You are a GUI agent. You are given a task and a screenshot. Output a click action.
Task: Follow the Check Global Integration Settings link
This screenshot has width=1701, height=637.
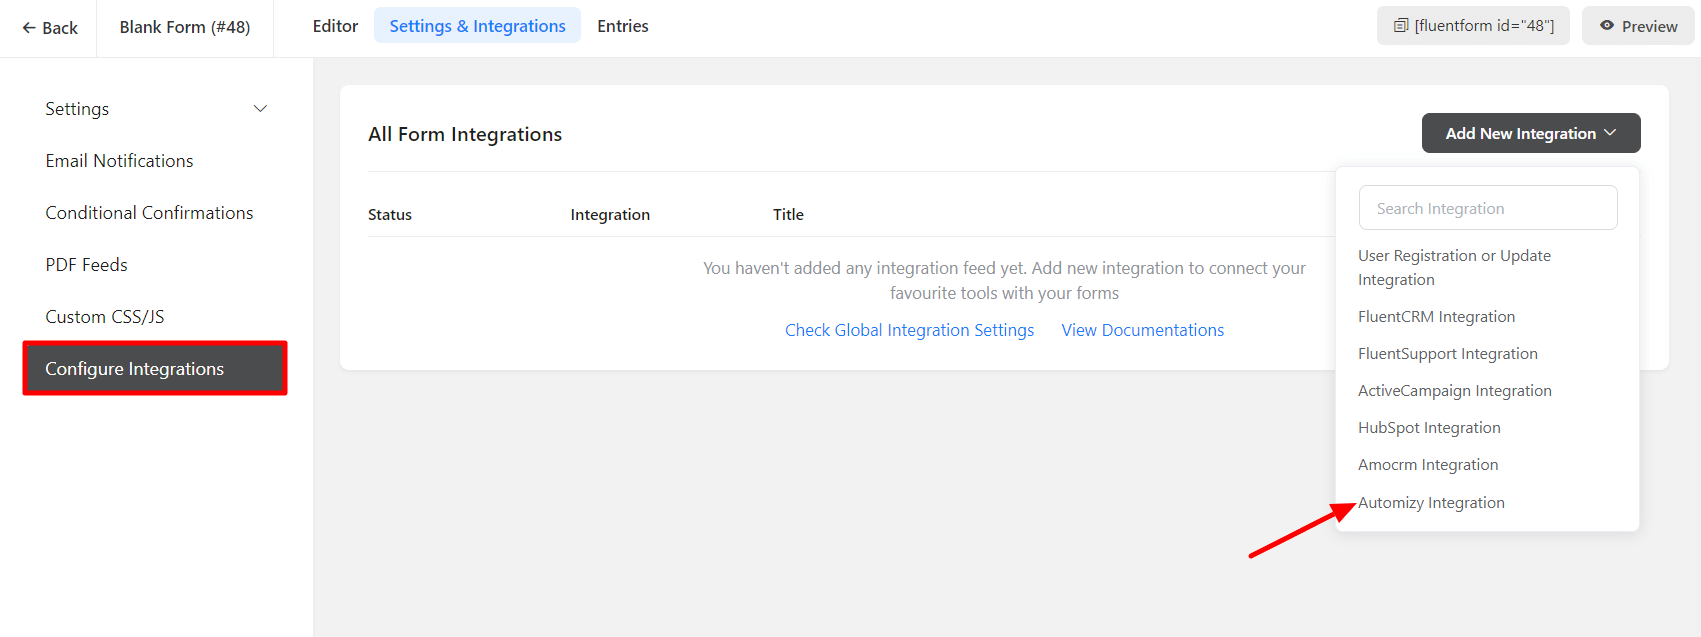point(909,330)
